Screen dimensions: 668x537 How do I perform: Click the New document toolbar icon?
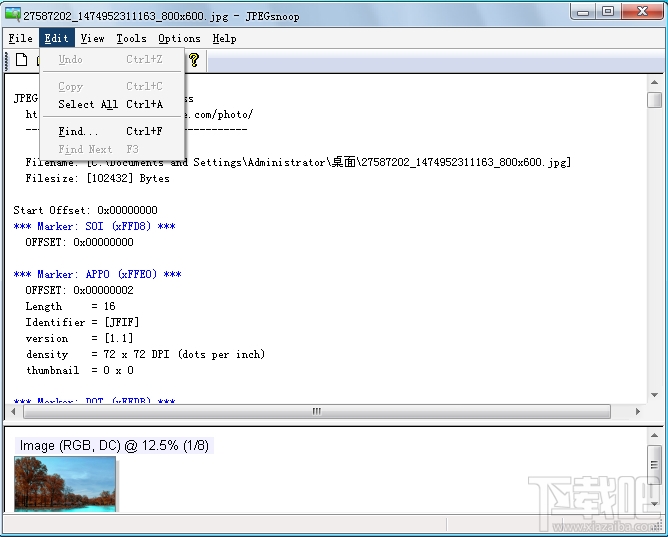point(21,60)
